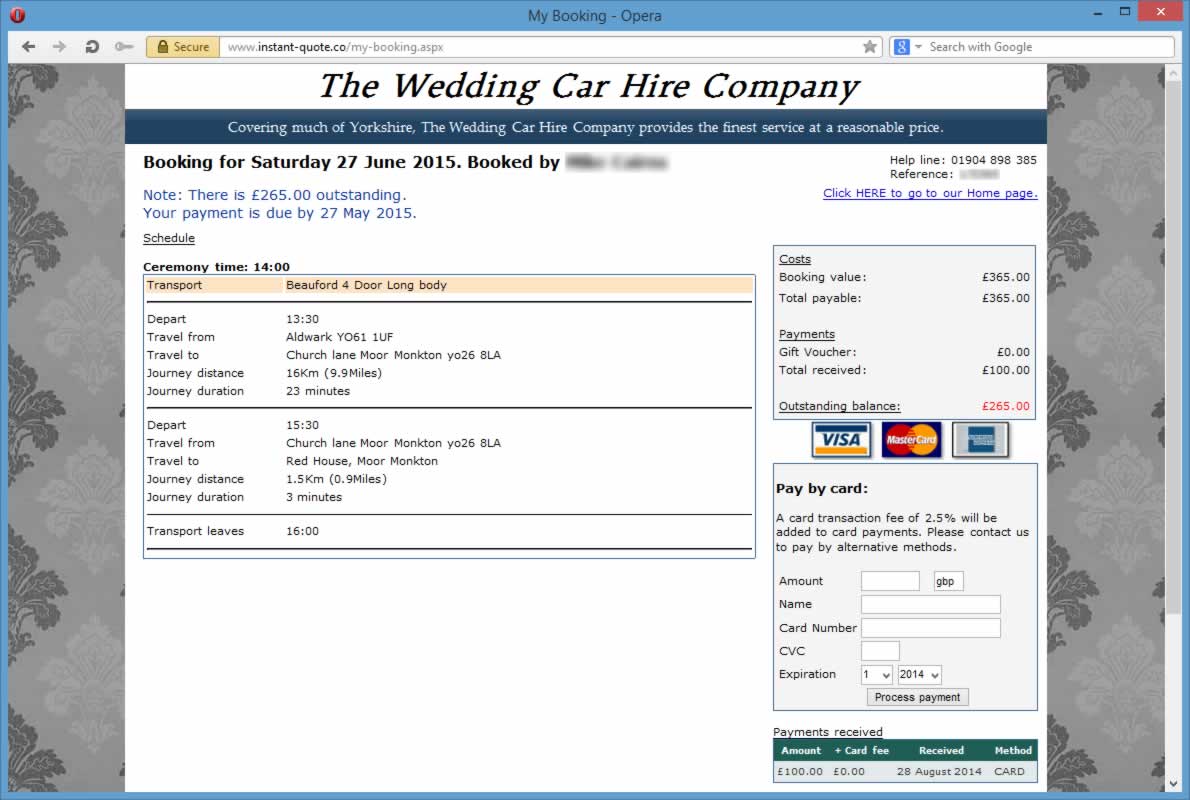Click the Process payment button
Viewport: 1190px width, 800px height.
(x=917, y=697)
